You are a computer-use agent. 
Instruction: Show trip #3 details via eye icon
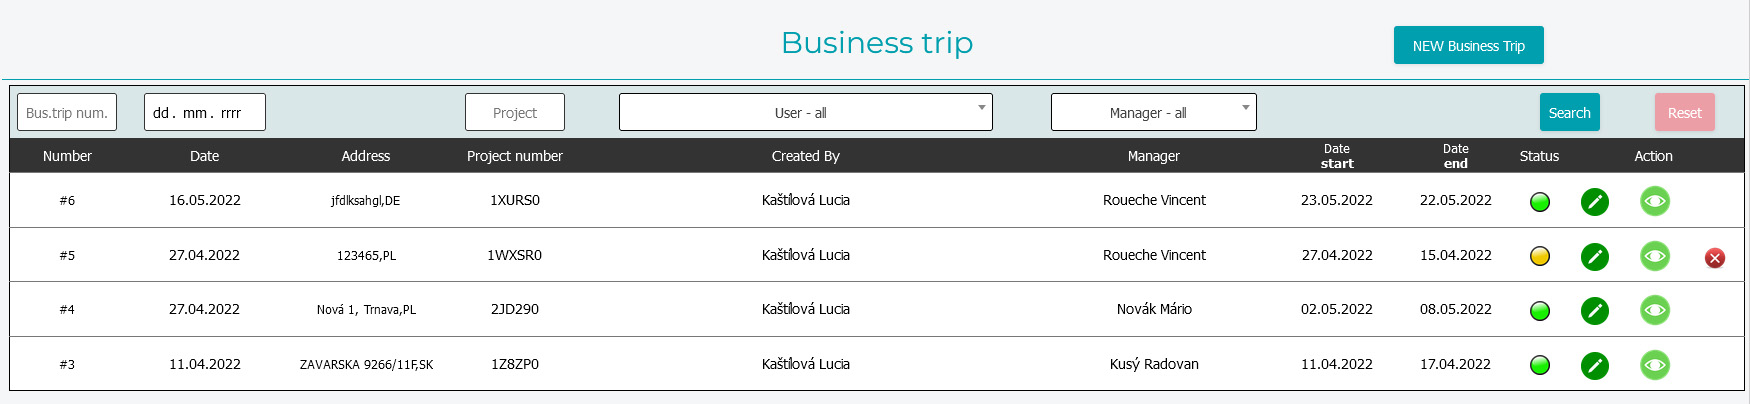[1655, 366]
